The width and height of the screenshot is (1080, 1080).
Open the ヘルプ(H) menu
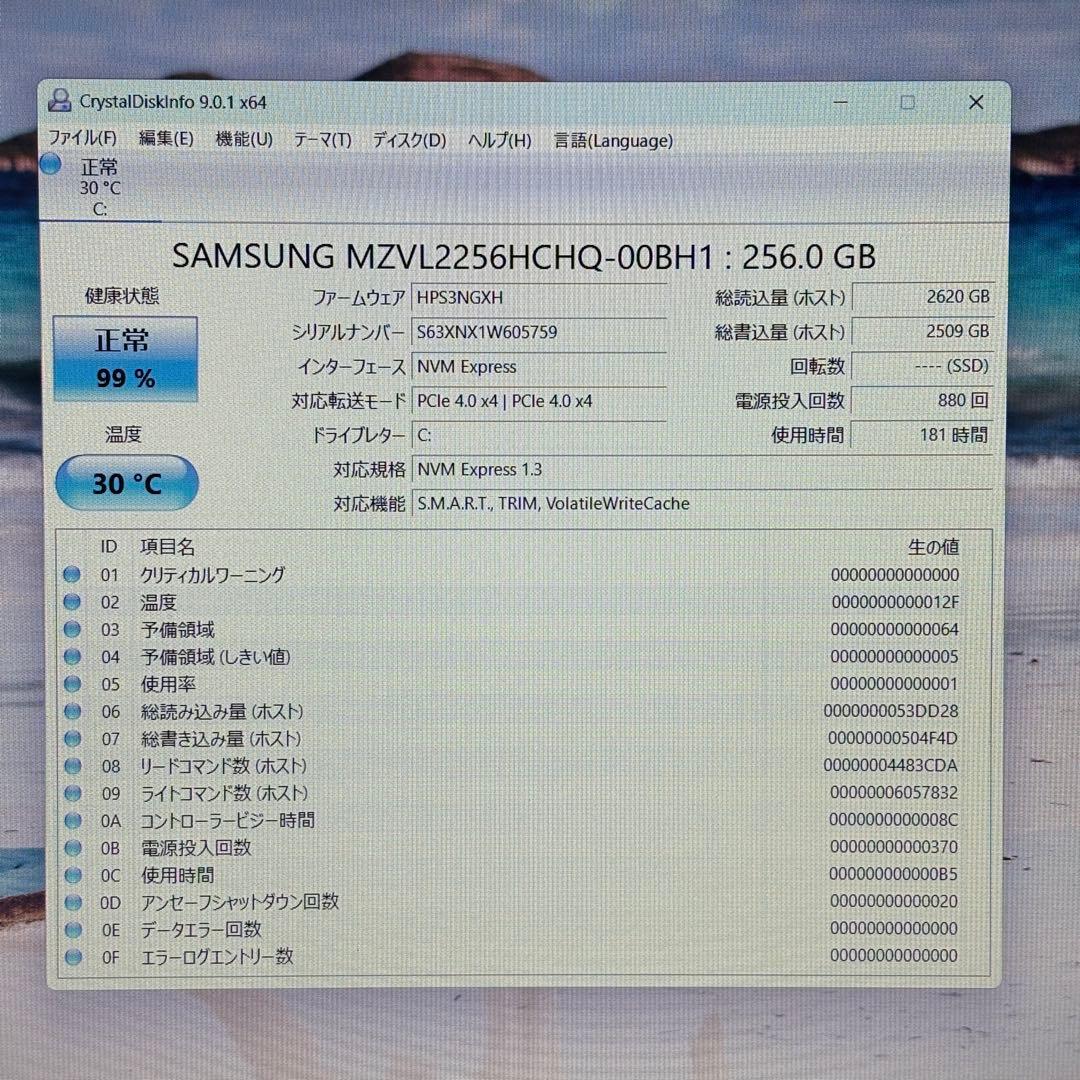(497, 141)
